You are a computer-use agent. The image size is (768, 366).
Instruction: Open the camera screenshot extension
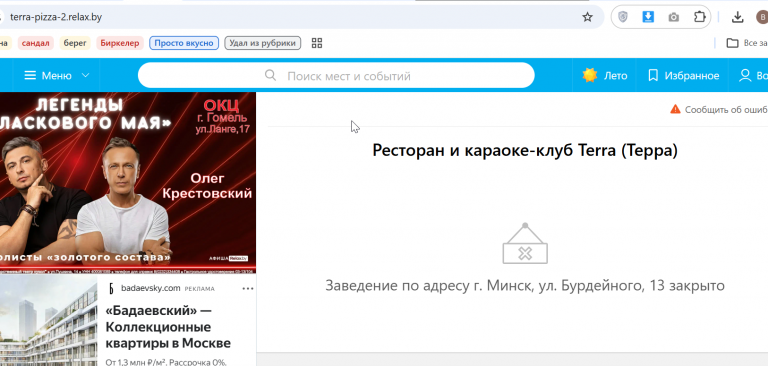tap(673, 17)
